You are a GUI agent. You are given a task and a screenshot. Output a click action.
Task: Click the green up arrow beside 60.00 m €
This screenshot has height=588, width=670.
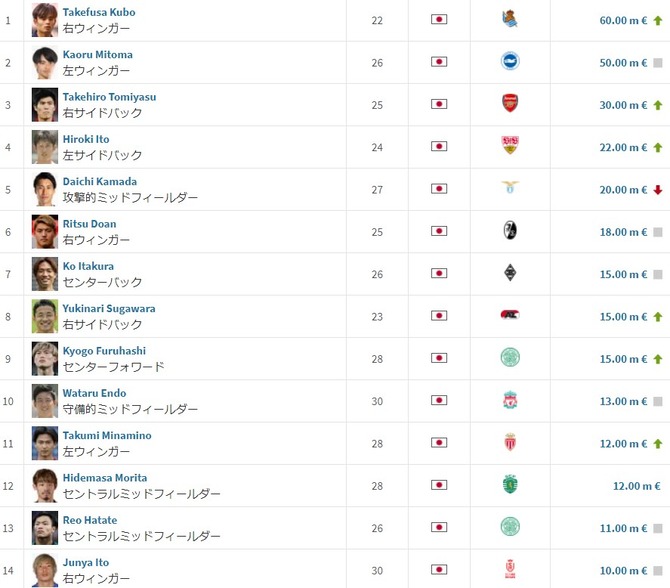[658, 21]
